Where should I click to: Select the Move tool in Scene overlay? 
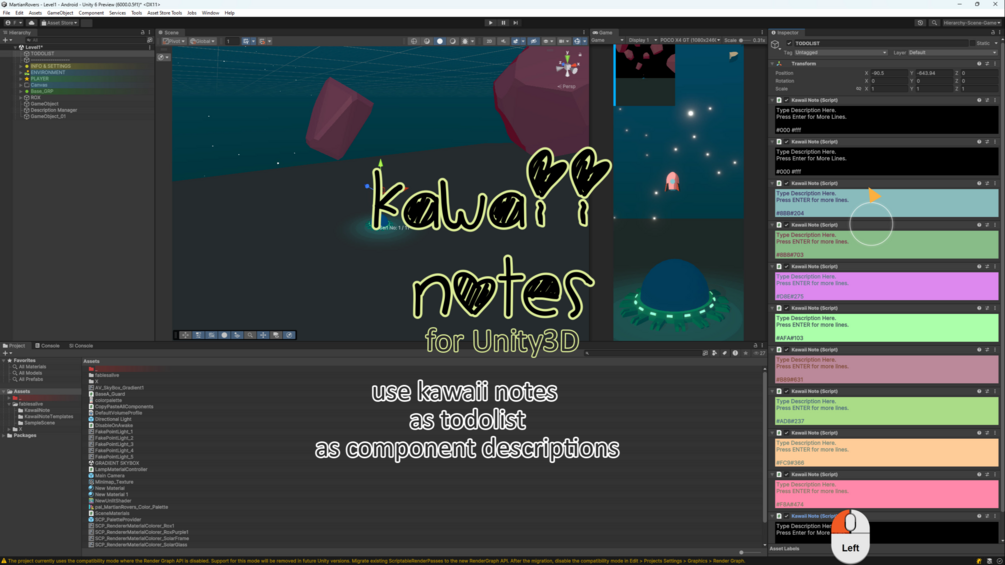click(x=185, y=335)
